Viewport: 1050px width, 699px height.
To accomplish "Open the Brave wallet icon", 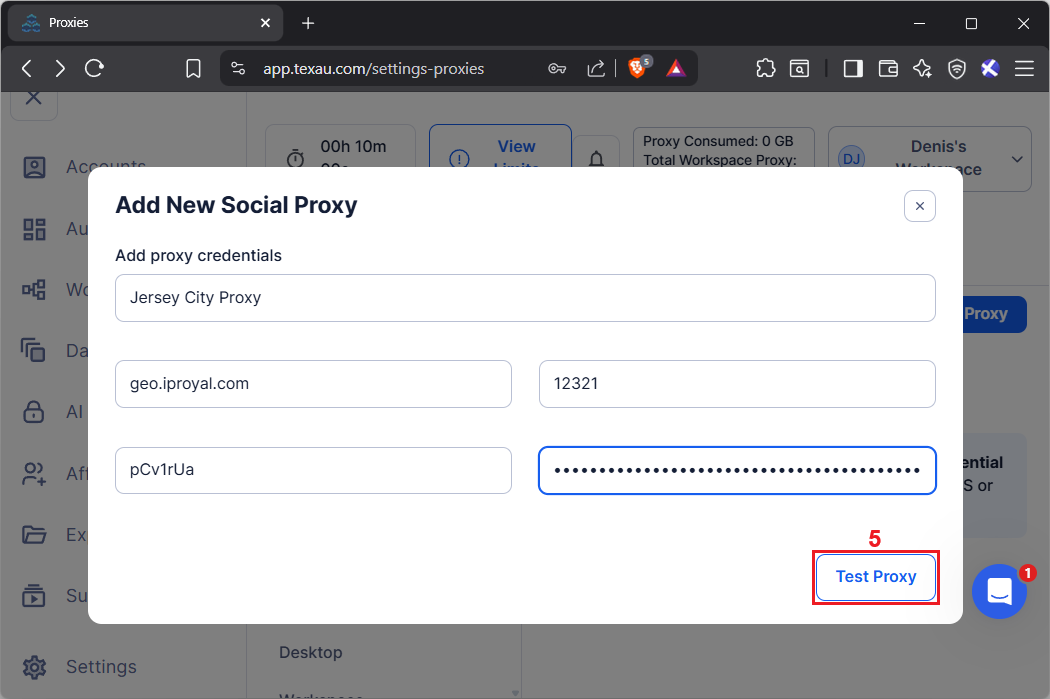I will coord(888,68).
